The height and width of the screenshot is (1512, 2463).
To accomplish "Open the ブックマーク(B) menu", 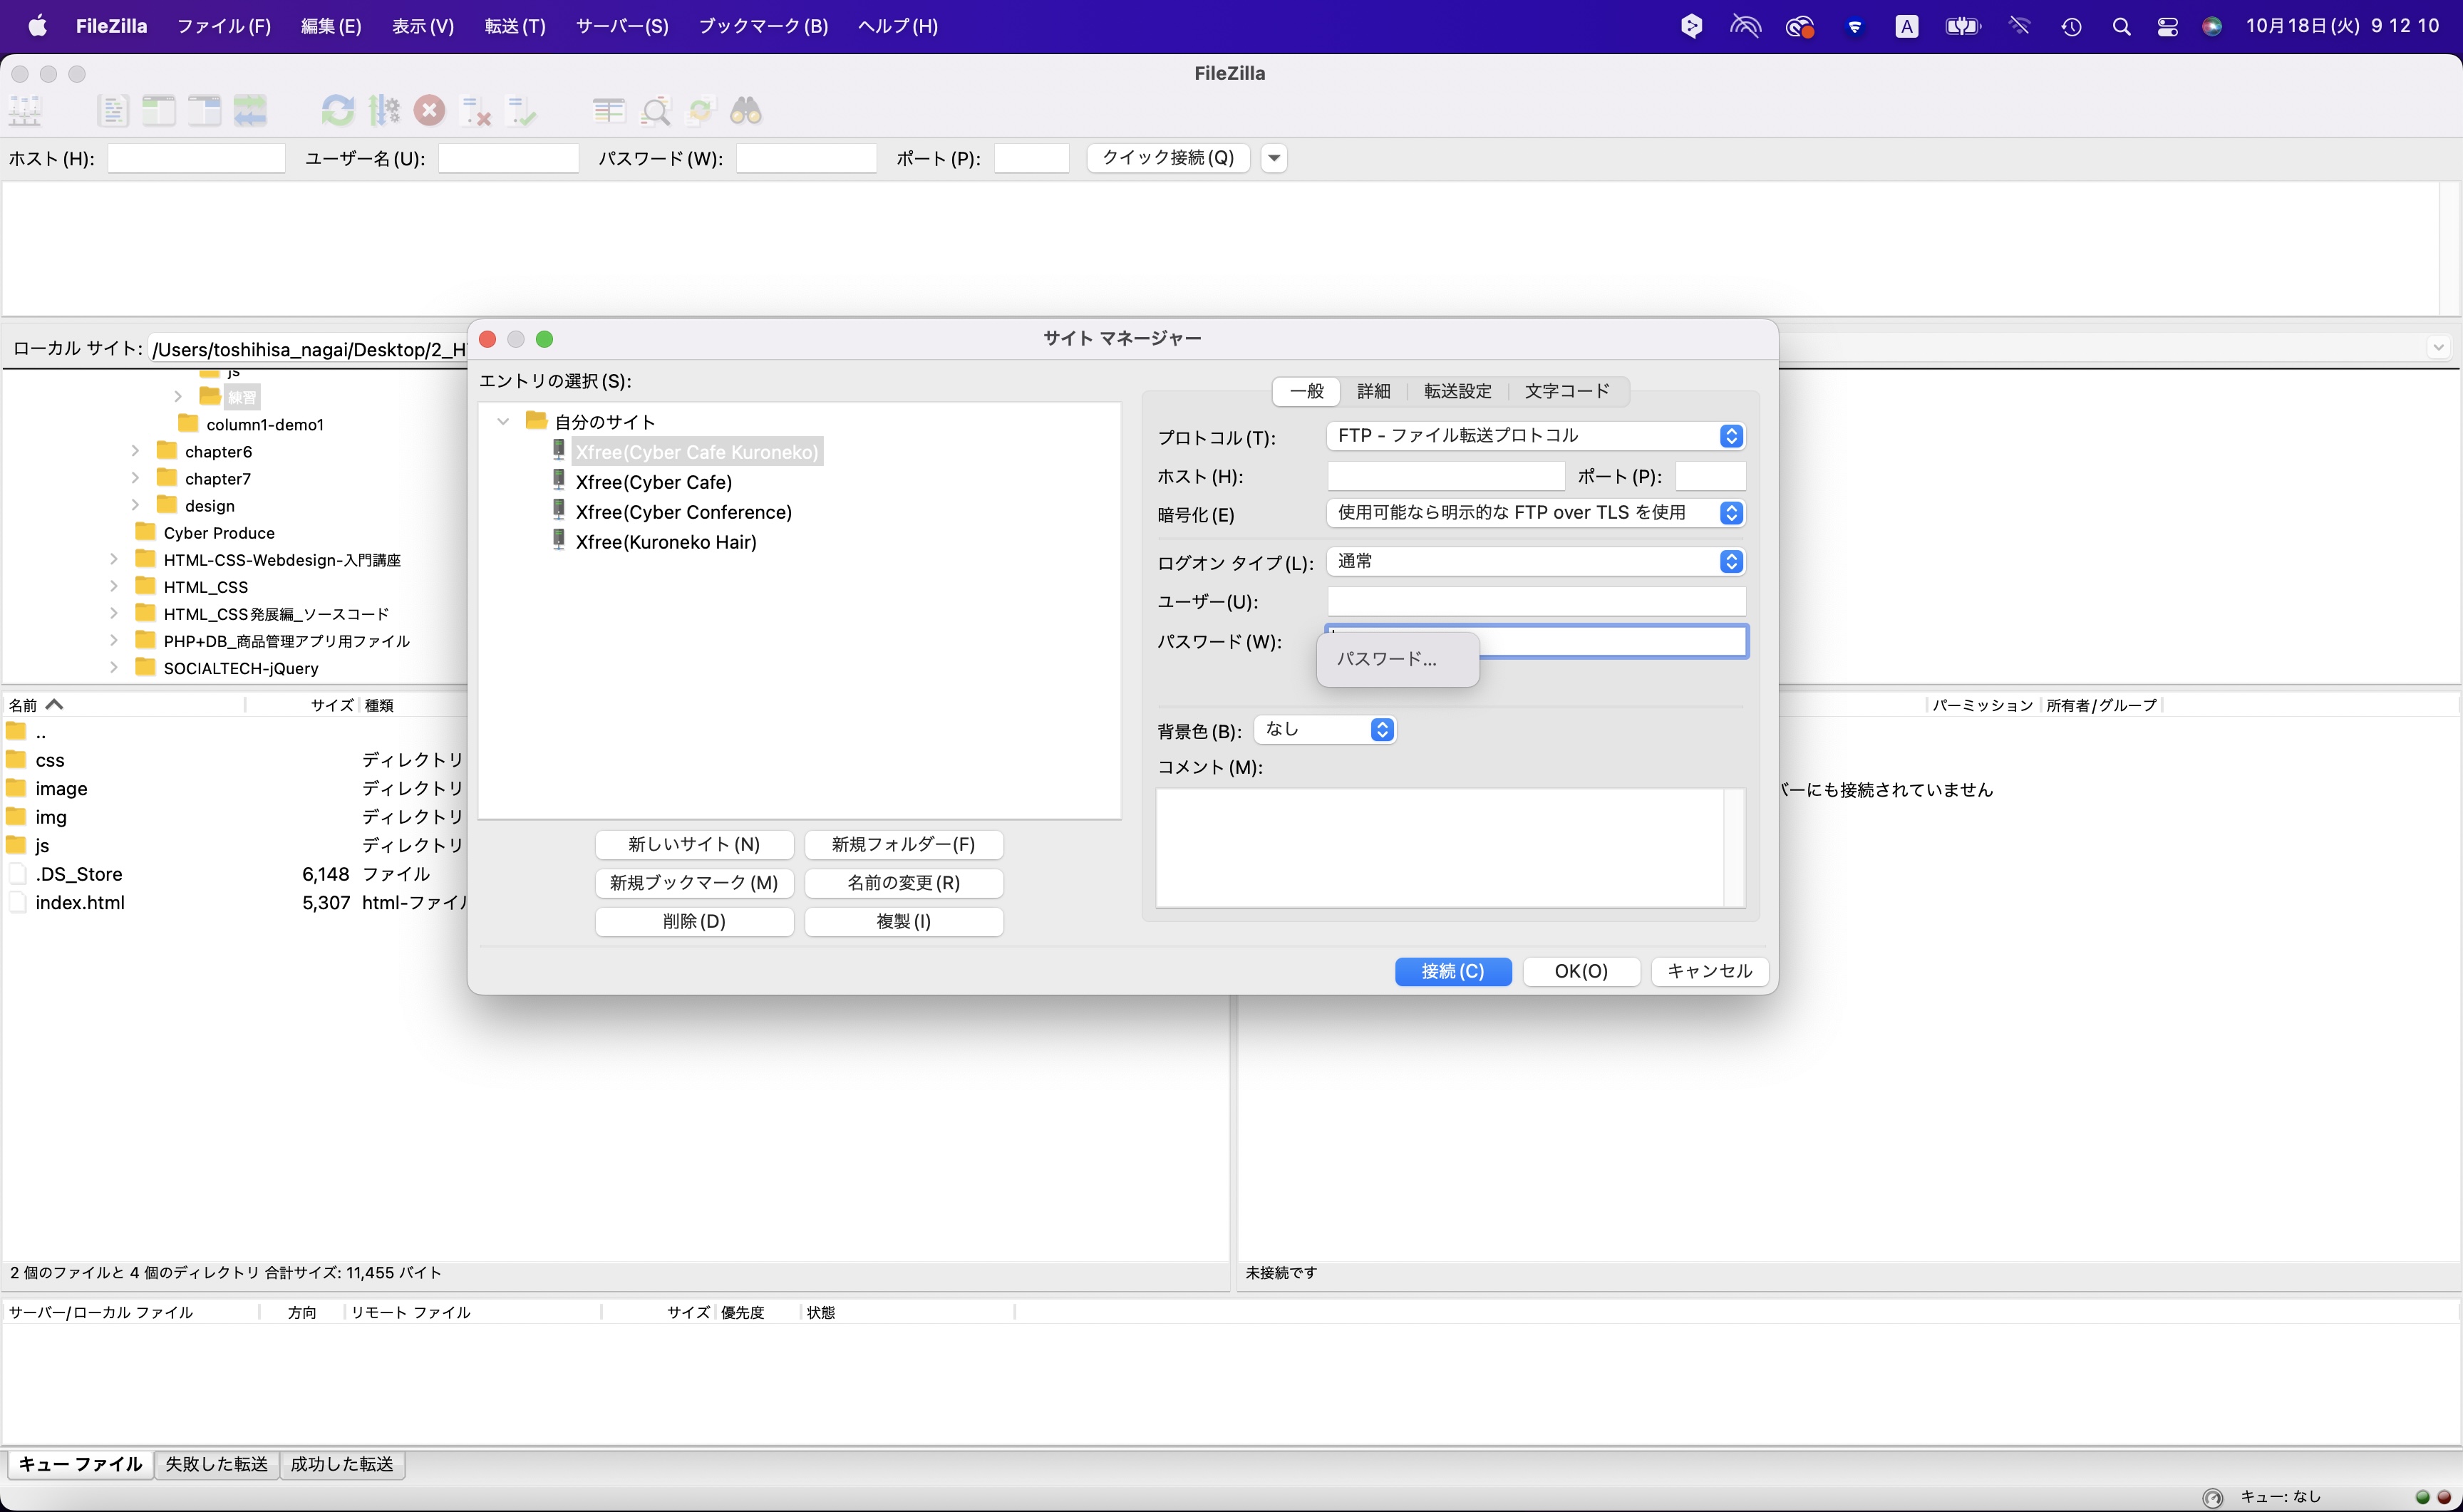I will point(762,26).
